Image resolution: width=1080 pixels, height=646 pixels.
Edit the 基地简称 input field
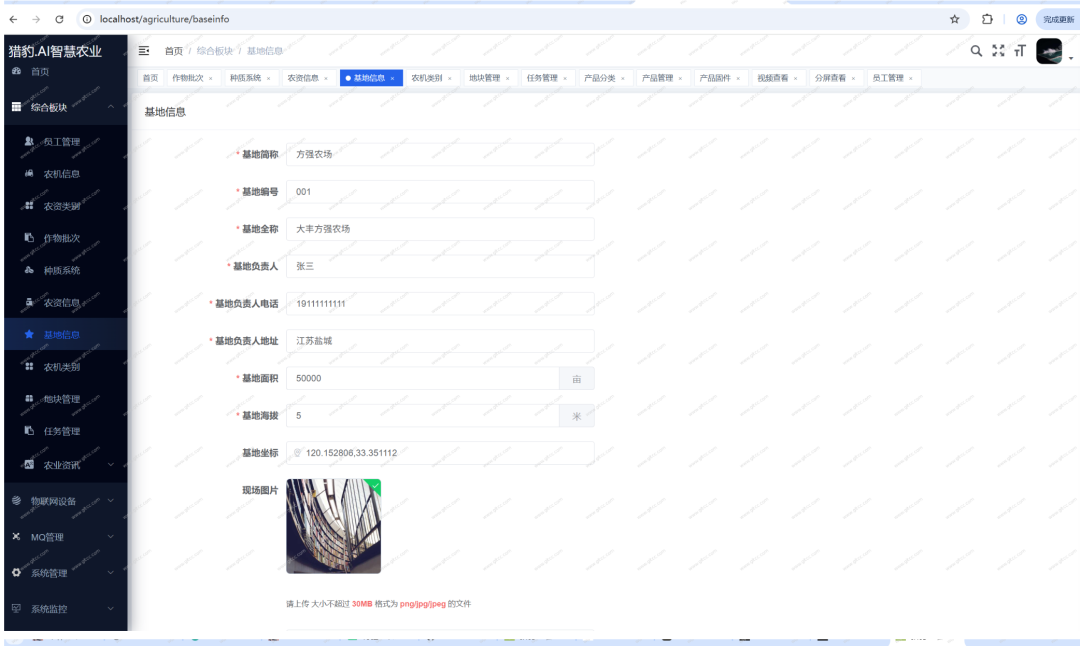pyautogui.click(x=440, y=154)
